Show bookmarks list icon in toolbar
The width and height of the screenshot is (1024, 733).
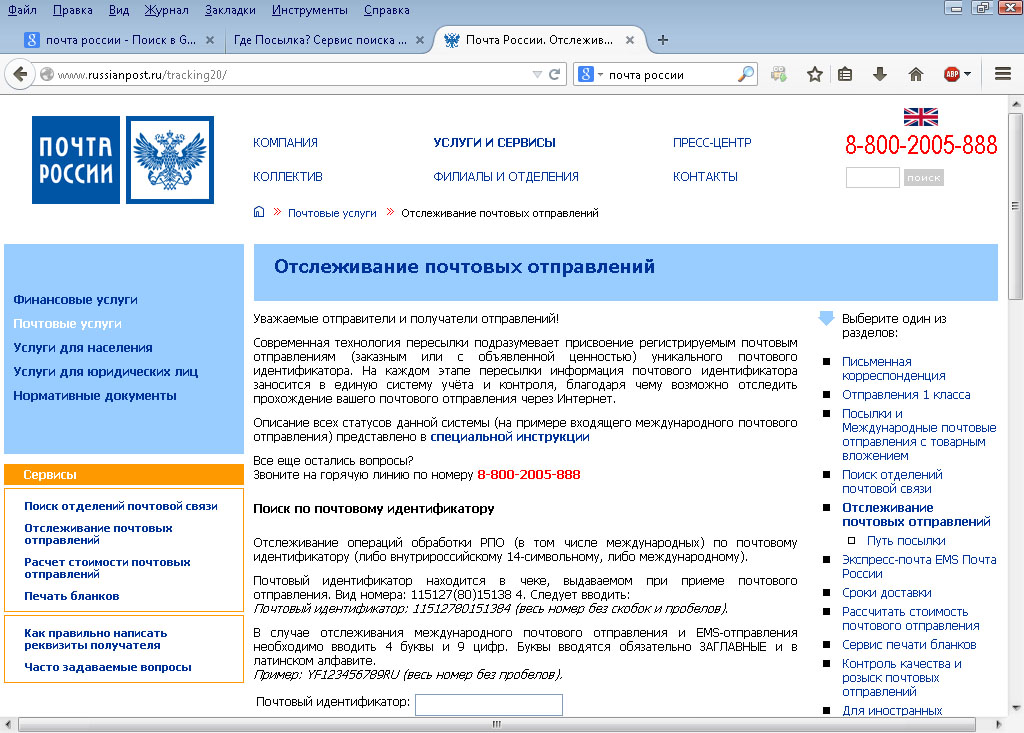(x=845, y=74)
